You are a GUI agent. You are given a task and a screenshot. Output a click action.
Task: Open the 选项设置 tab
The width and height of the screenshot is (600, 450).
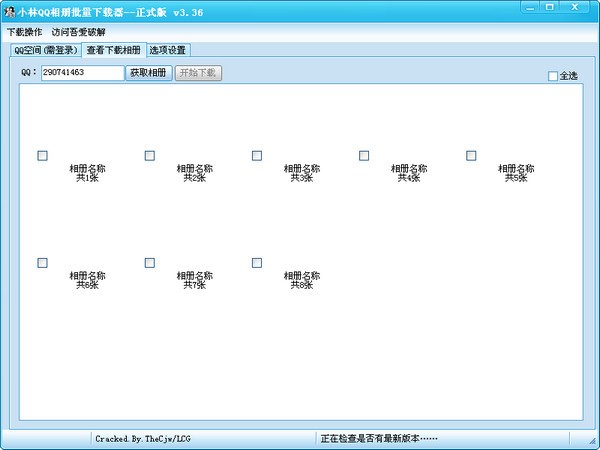point(168,50)
